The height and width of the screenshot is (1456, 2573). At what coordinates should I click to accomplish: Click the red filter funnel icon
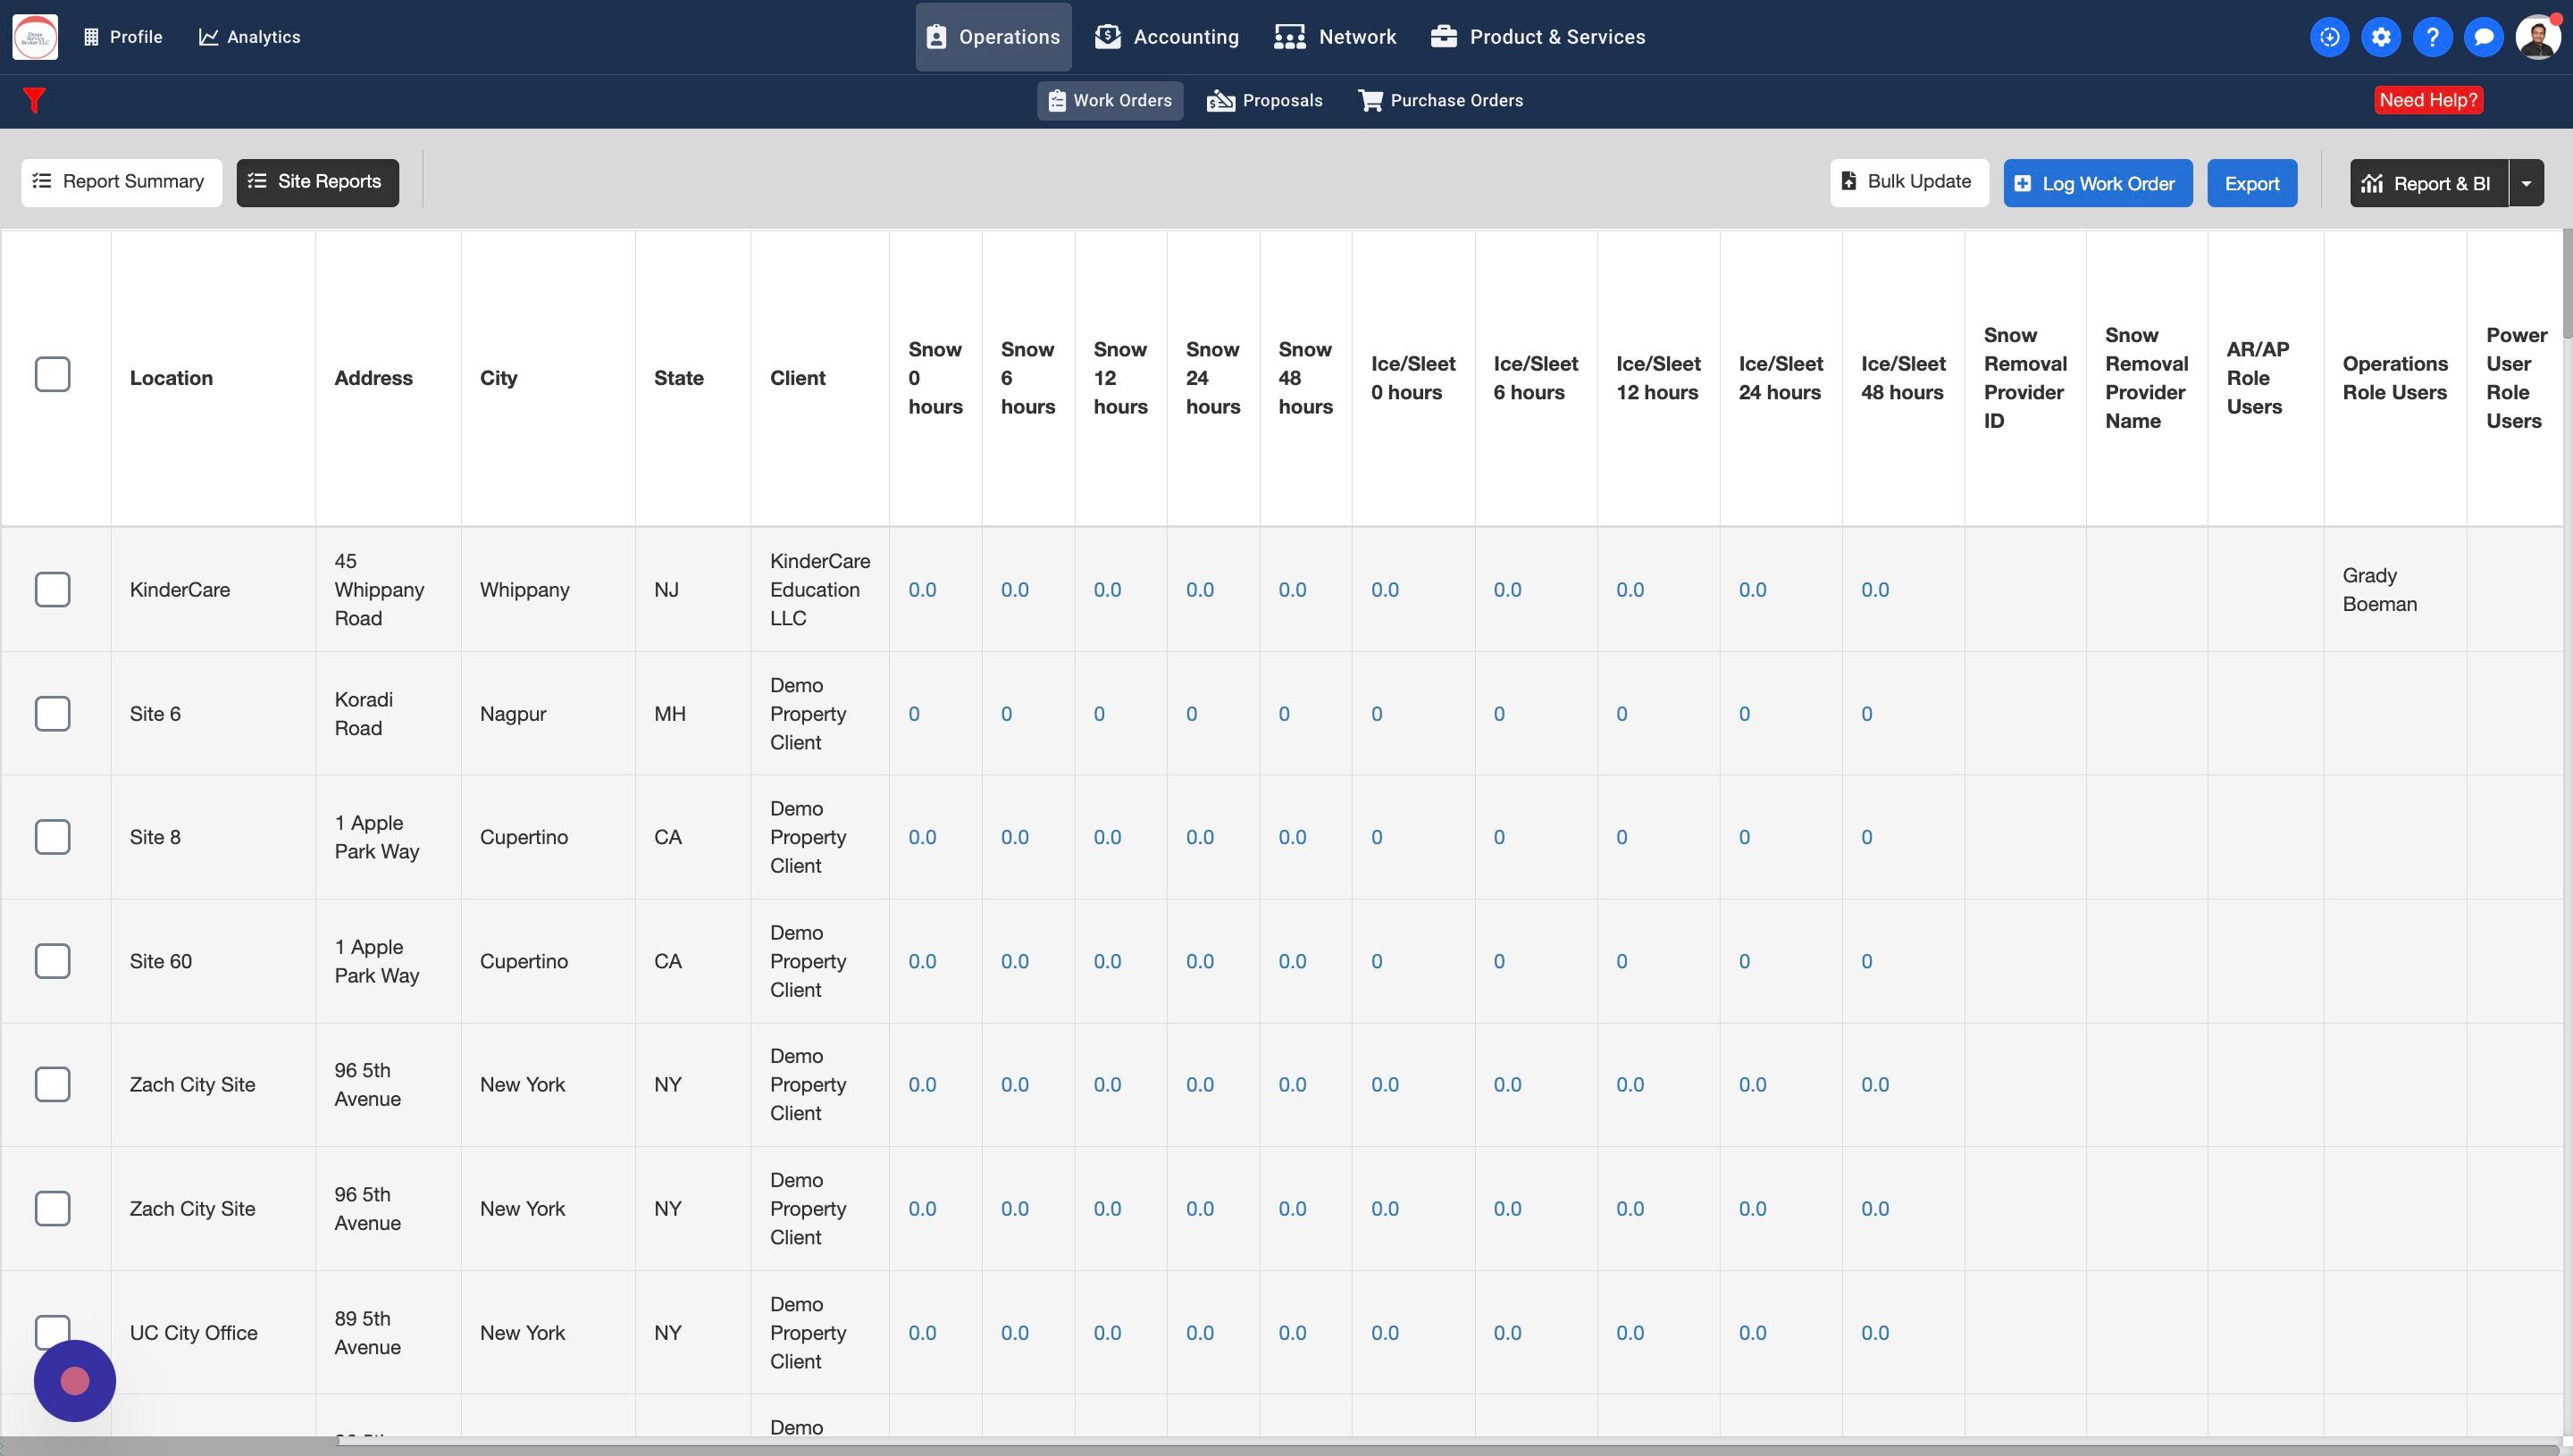click(34, 100)
